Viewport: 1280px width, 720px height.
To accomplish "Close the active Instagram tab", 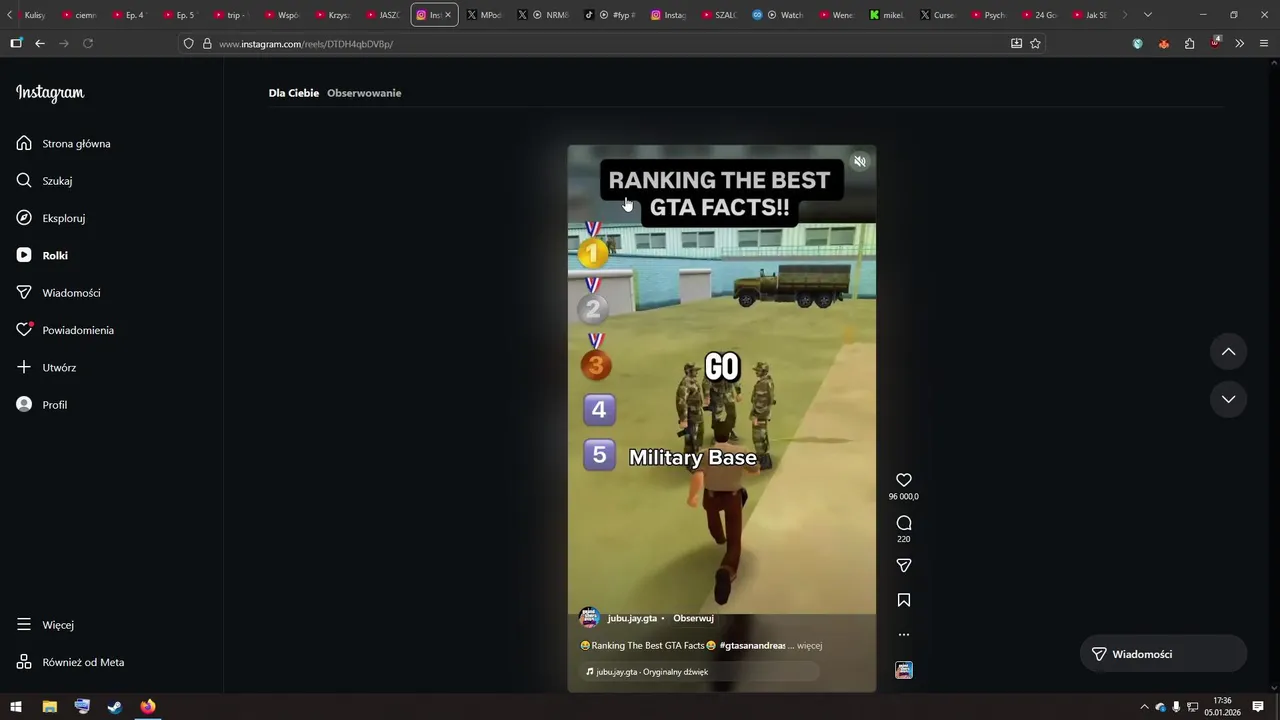I will pyautogui.click(x=448, y=15).
